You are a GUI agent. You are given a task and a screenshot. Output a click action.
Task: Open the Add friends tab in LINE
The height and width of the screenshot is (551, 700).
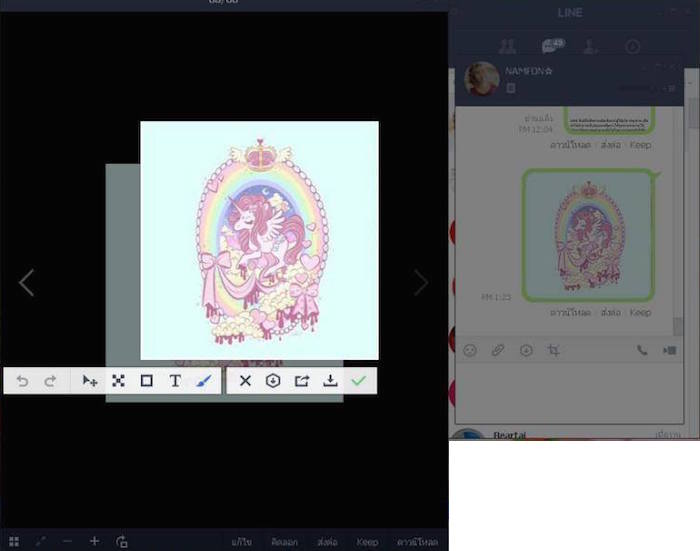click(x=591, y=46)
